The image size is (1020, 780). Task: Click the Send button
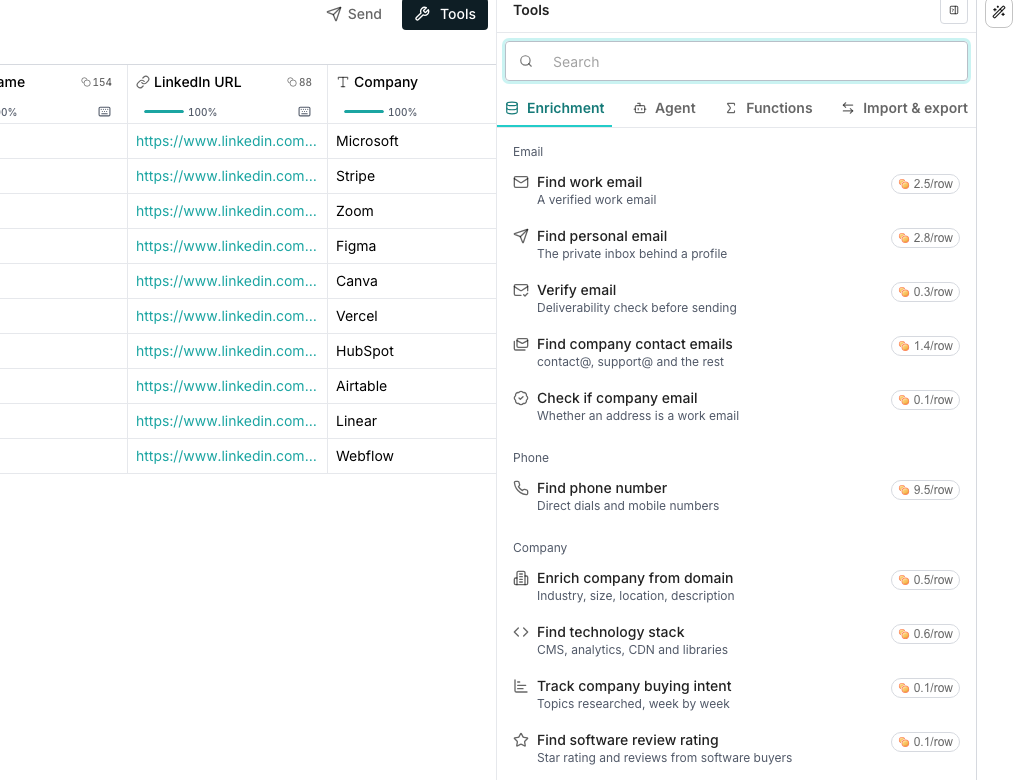[x=354, y=14]
